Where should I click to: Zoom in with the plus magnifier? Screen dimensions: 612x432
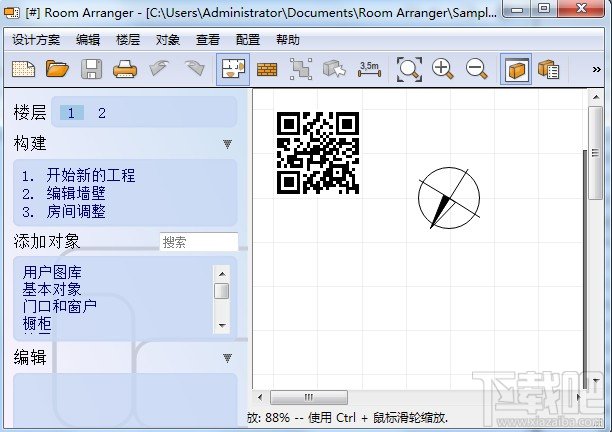click(443, 69)
